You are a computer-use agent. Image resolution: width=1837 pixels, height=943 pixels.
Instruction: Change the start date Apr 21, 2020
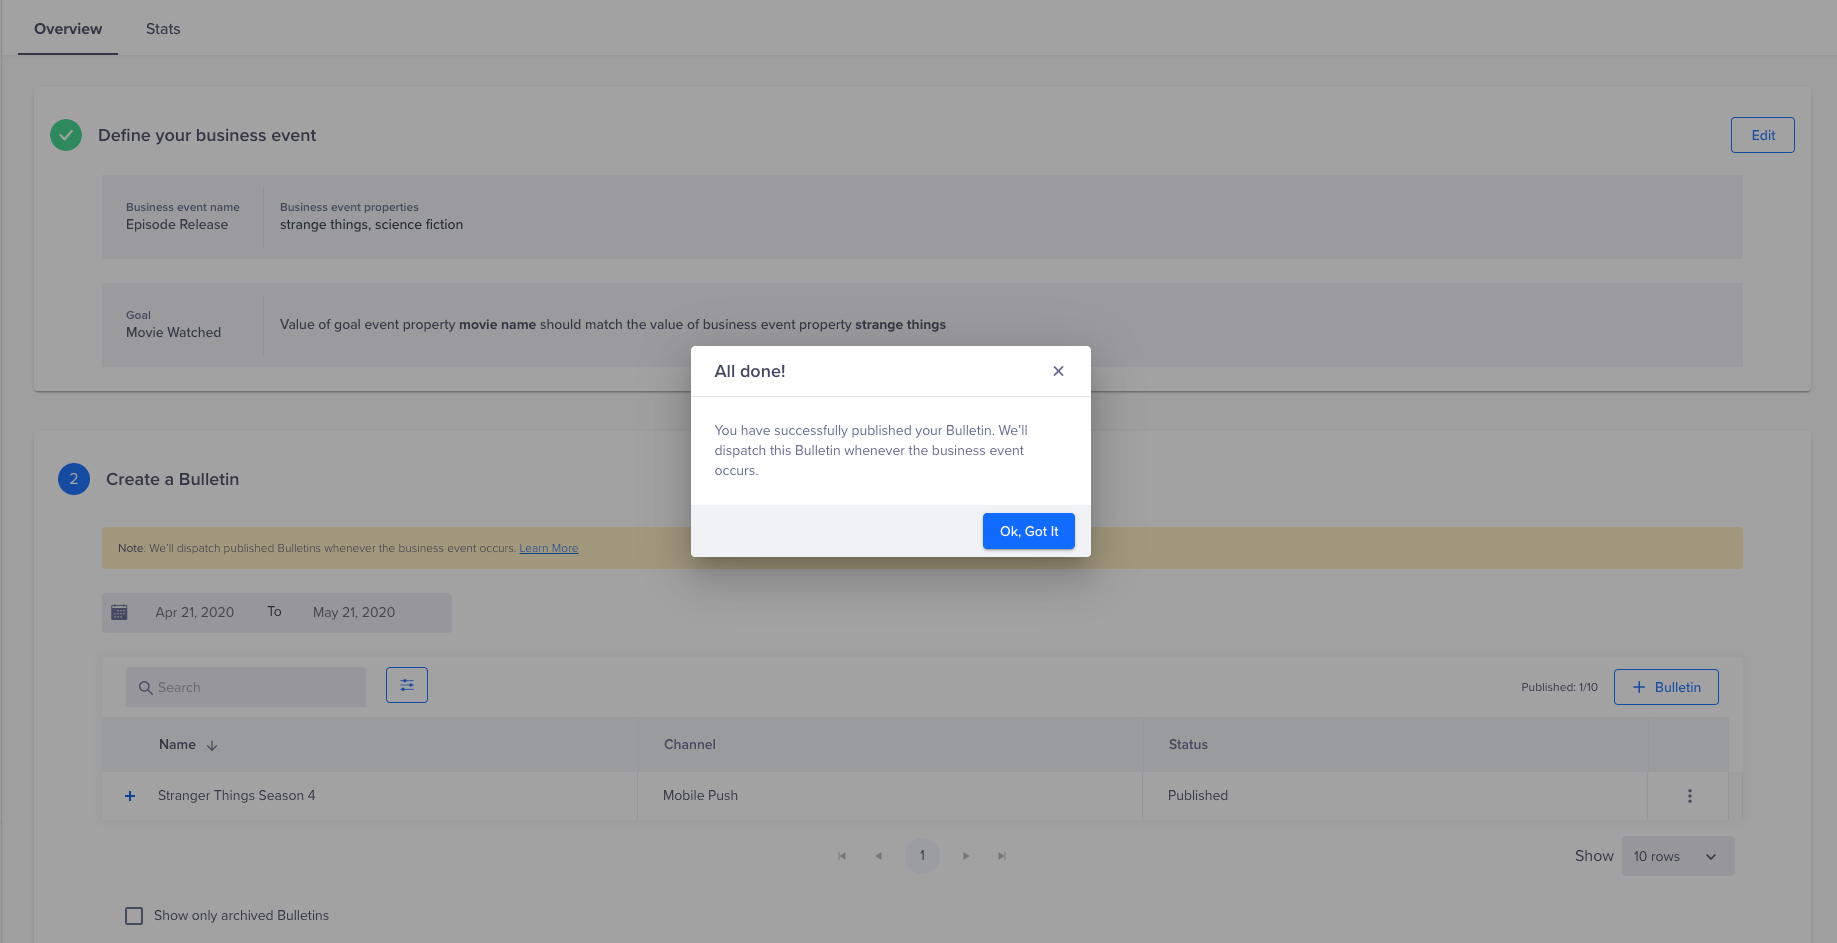(195, 612)
